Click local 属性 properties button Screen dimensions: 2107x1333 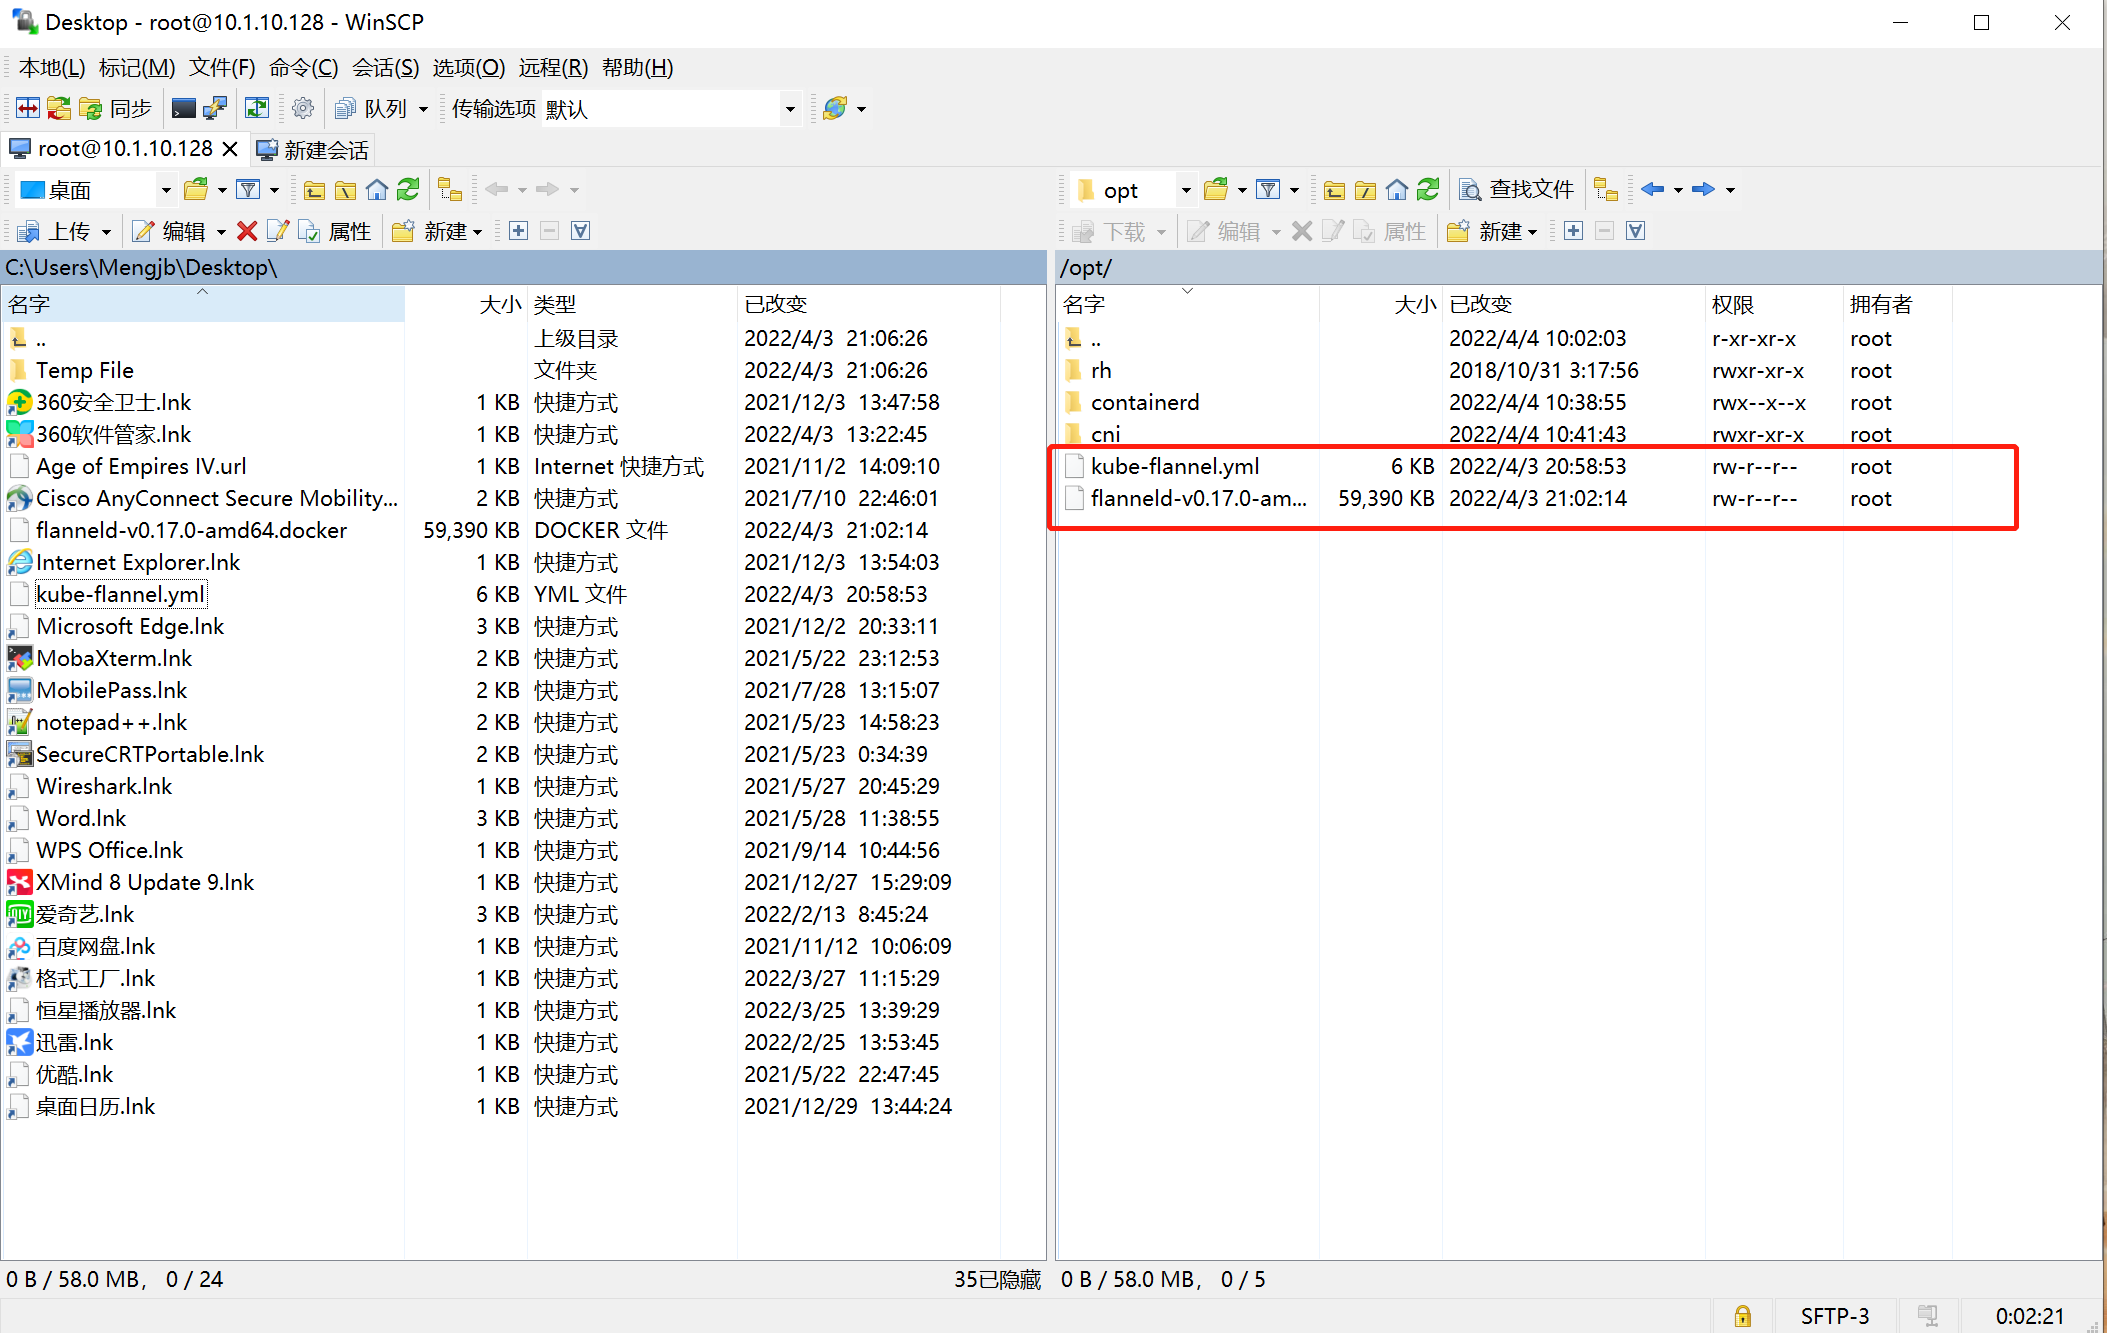click(x=335, y=231)
